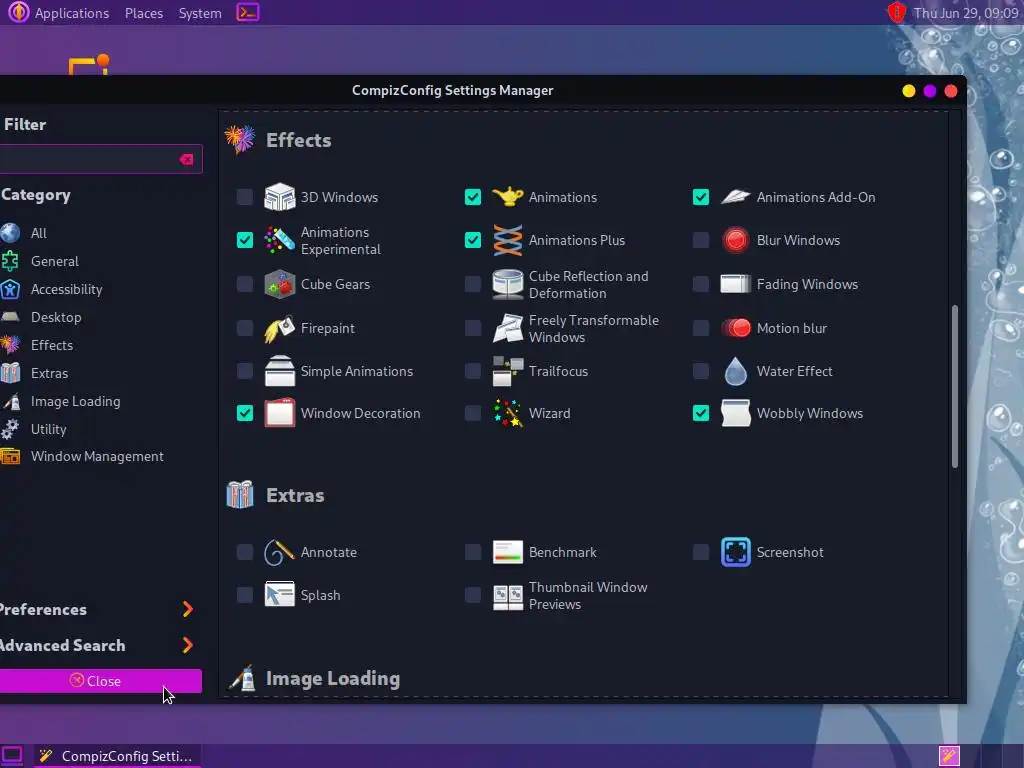
Task: Click the Cube Gears icon
Action: (280, 284)
